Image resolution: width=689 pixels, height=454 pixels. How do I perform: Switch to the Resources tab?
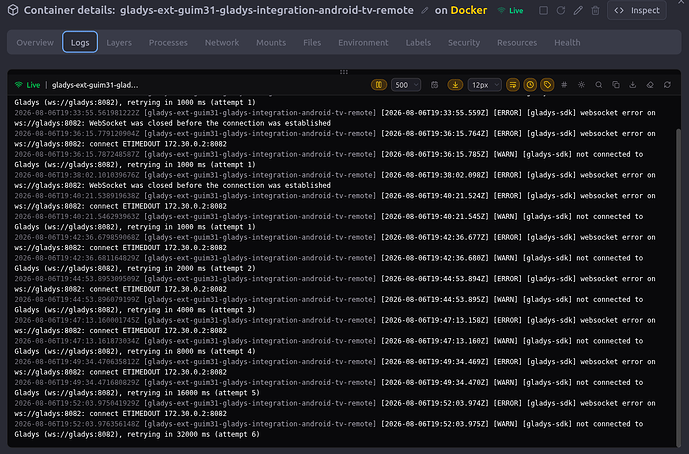tap(517, 43)
